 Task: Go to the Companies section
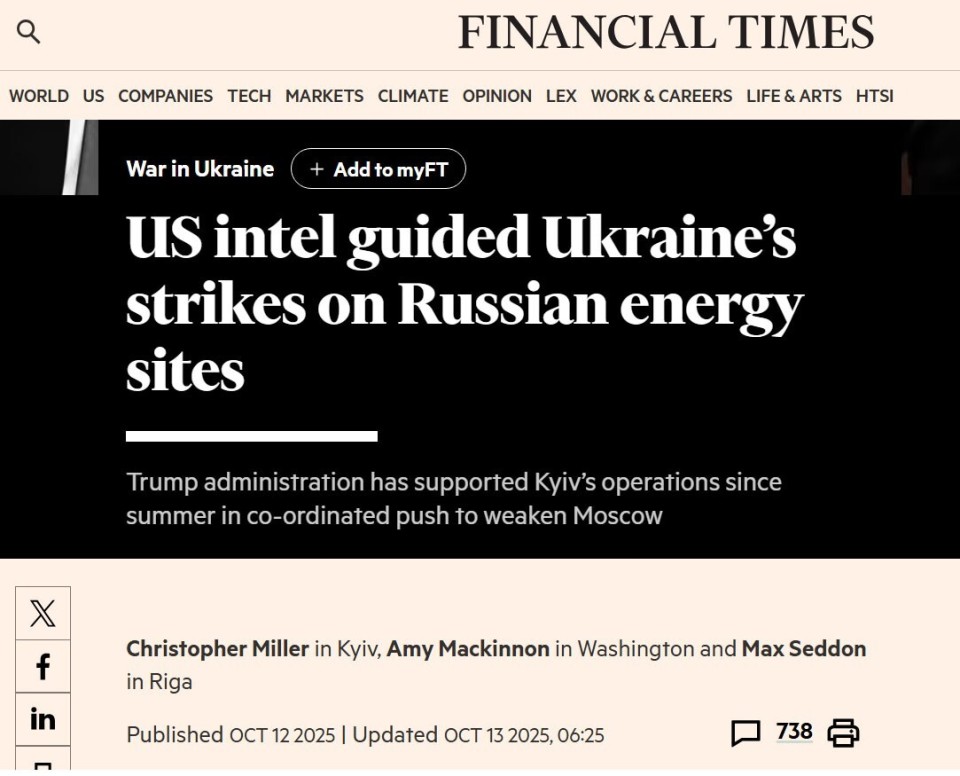click(x=165, y=96)
